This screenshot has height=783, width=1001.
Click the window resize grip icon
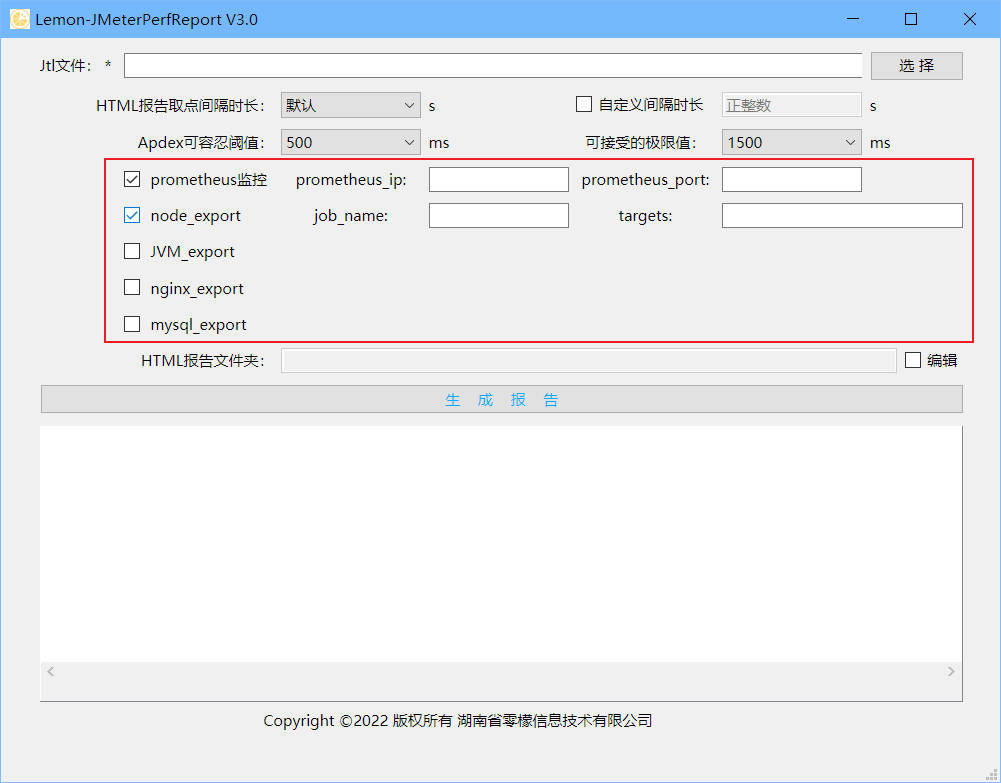[991, 775]
